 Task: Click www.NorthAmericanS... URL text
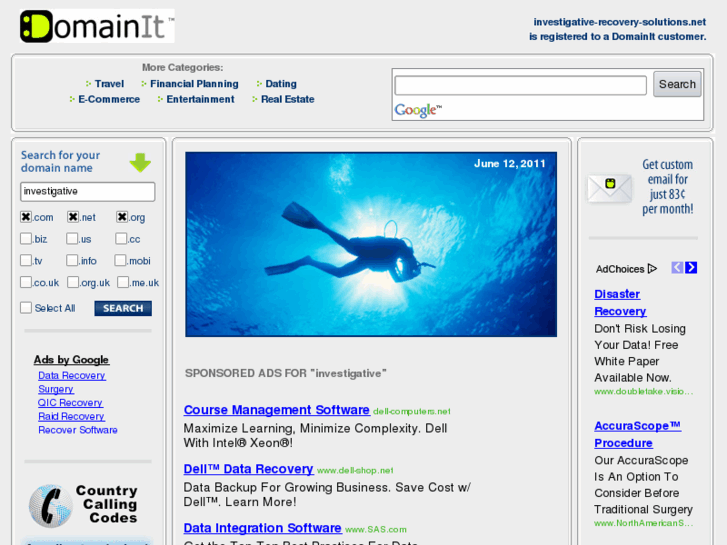[x=644, y=523]
